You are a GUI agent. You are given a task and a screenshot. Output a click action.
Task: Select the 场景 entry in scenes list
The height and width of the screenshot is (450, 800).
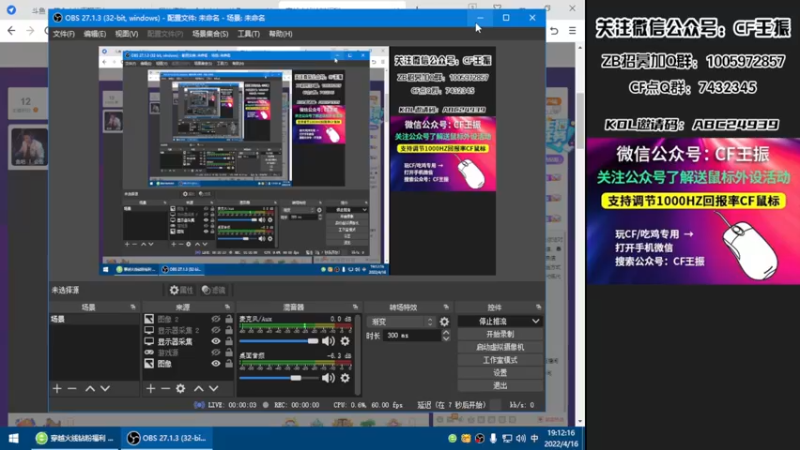[x=94, y=319]
